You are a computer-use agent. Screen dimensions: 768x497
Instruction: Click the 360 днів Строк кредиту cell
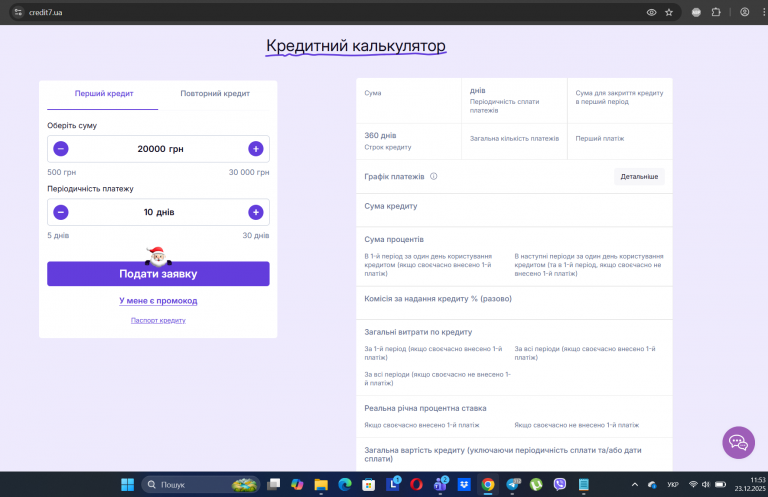(408, 141)
